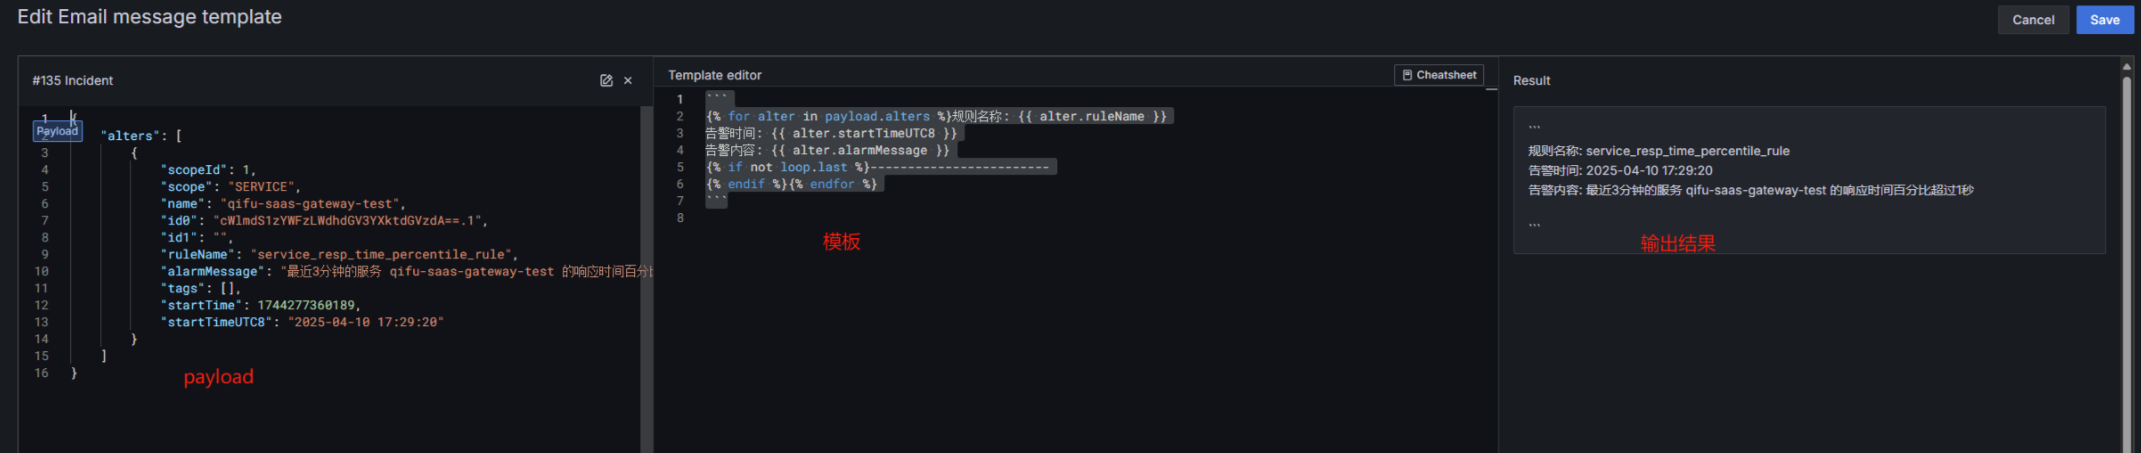Click result time 2025-04-10 17:29:20
Image resolution: width=2141 pixels, height=453 pixels.
point(1649,171)
